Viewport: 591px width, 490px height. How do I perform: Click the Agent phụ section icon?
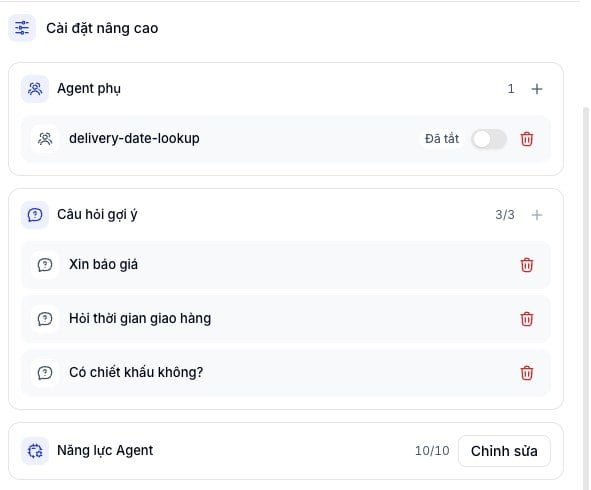[x=35, y=89]
